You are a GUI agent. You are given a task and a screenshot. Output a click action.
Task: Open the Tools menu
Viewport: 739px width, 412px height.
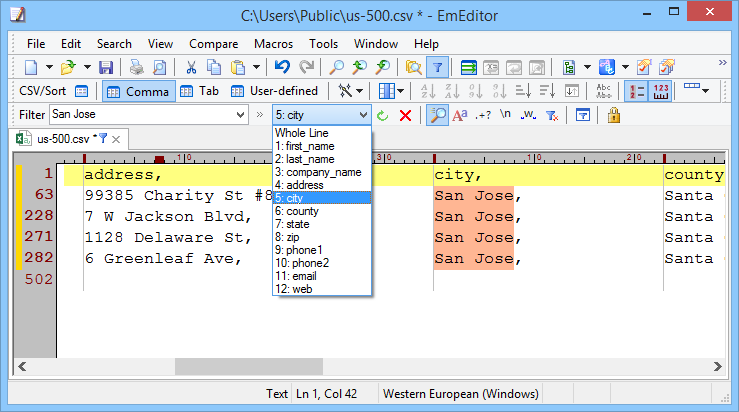(x=323, y=44)
